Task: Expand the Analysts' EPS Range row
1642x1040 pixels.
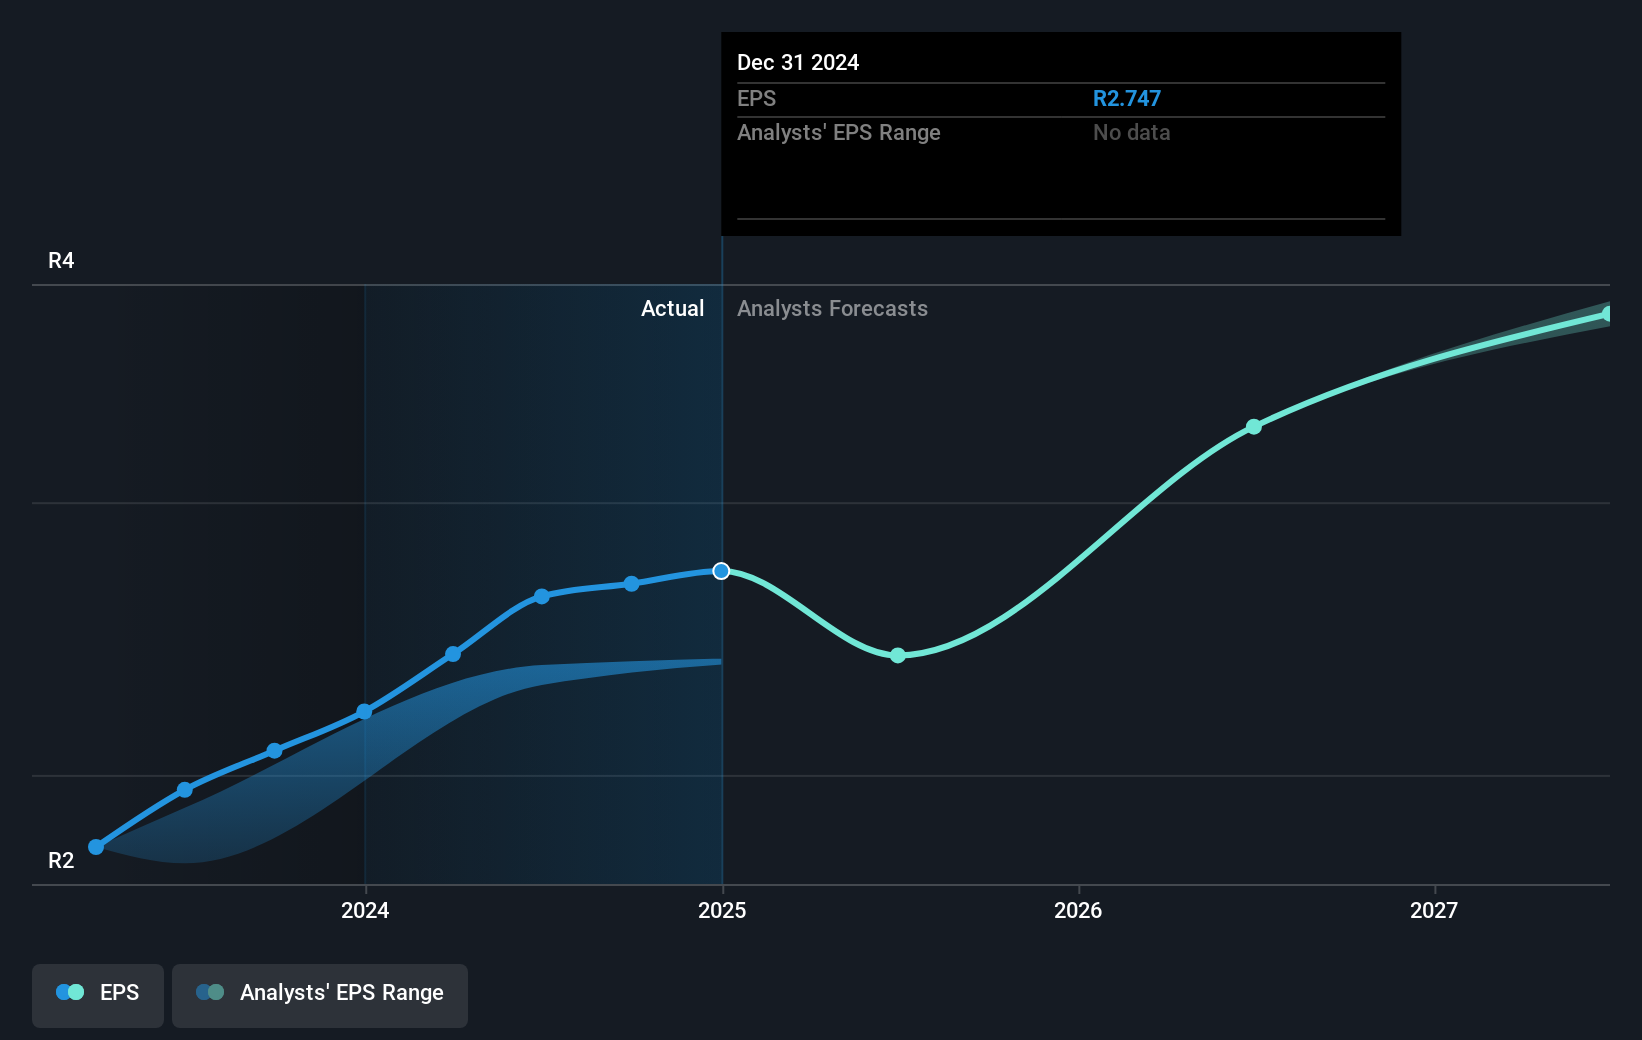Action: tap(838, 132)
